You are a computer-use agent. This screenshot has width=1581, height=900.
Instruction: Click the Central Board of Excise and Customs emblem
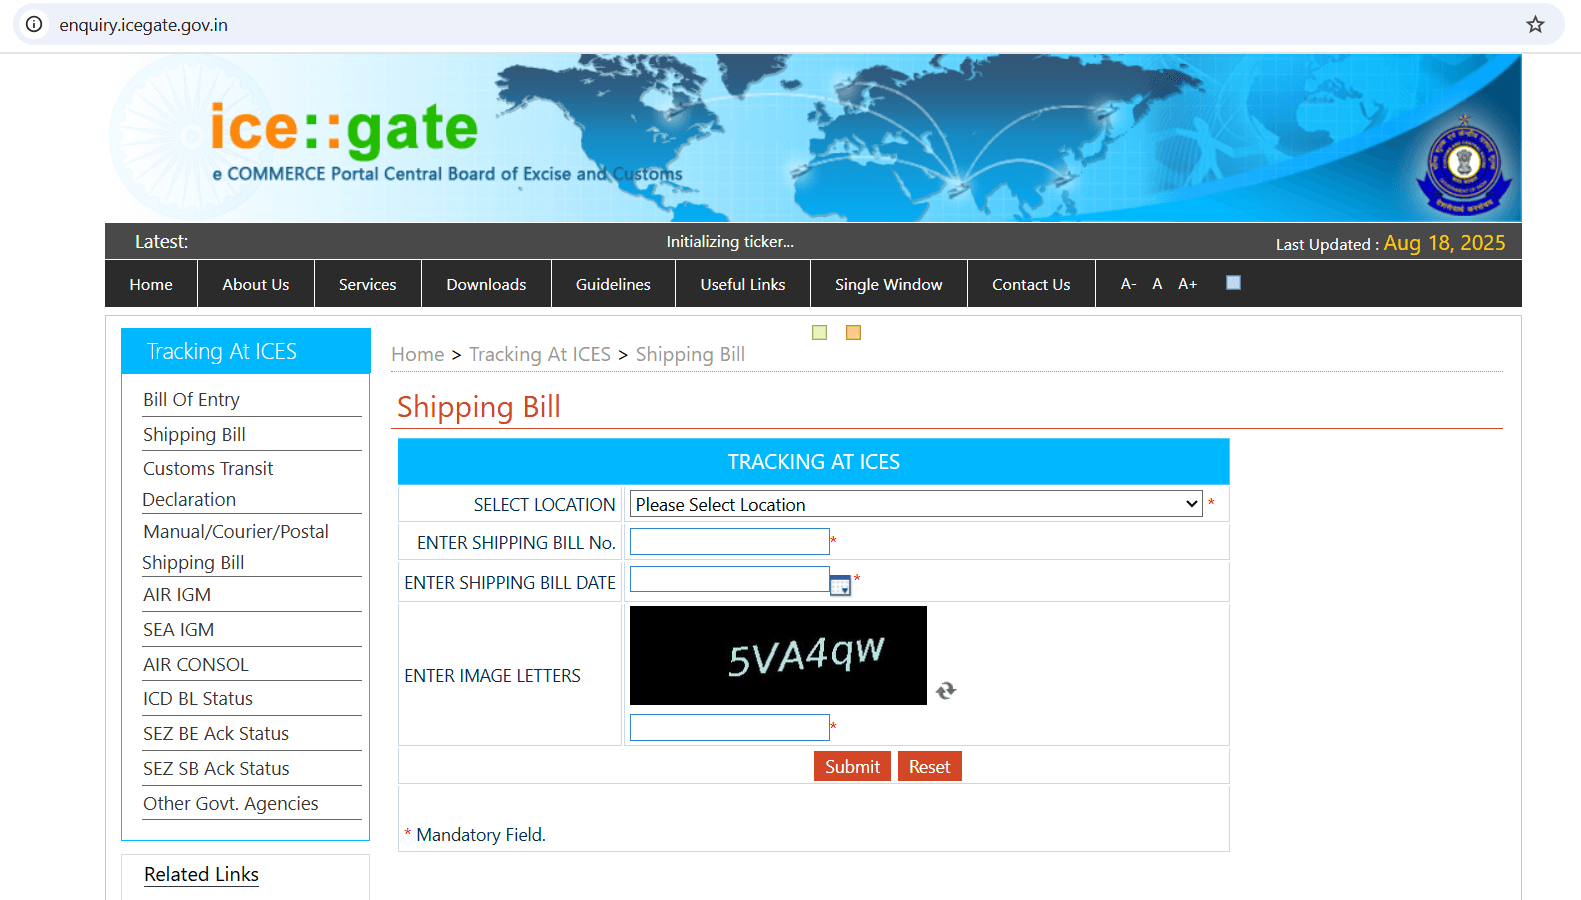(1463, 166)
